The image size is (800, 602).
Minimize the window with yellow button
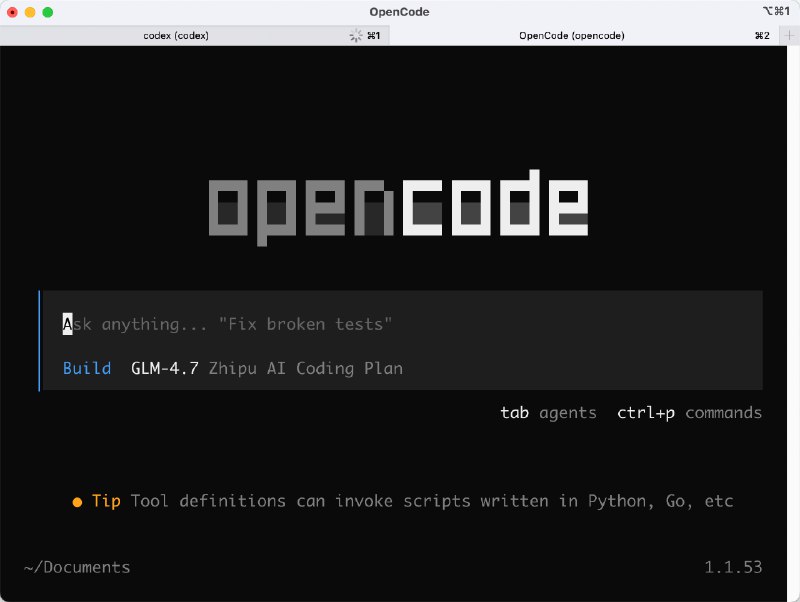[30, 12]
